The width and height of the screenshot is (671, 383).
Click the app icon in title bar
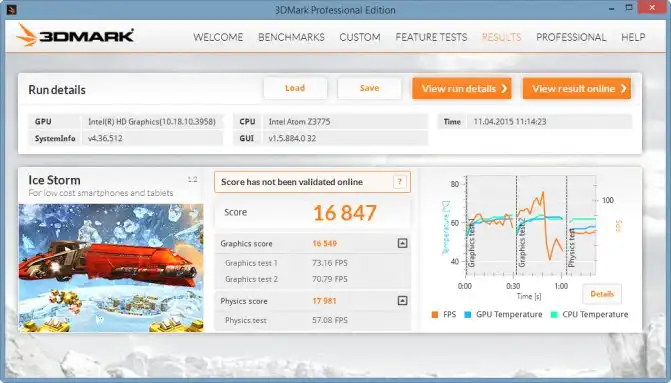pyautogui.click(x=12, y=9)
